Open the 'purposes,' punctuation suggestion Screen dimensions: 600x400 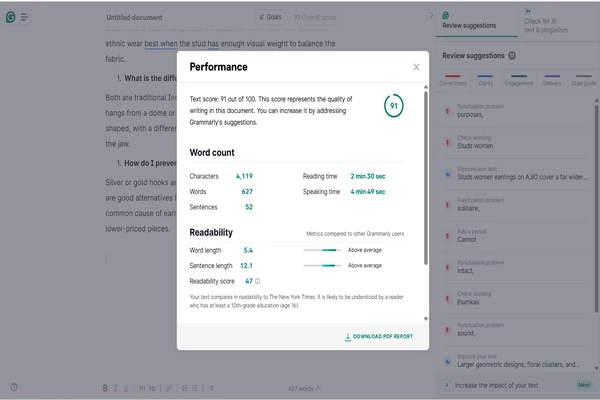tap(515, 111)
